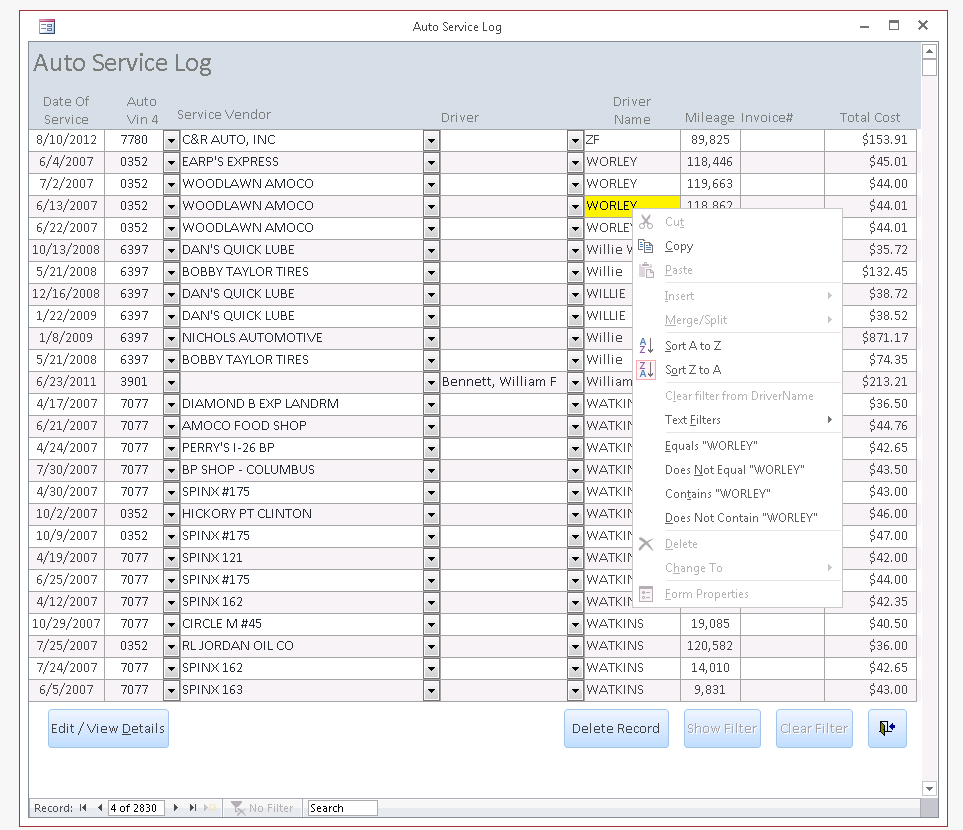Viewport: 963px width, 830px height.
Task: Click inside the Search box at the bottom
Action: point(340,808)
